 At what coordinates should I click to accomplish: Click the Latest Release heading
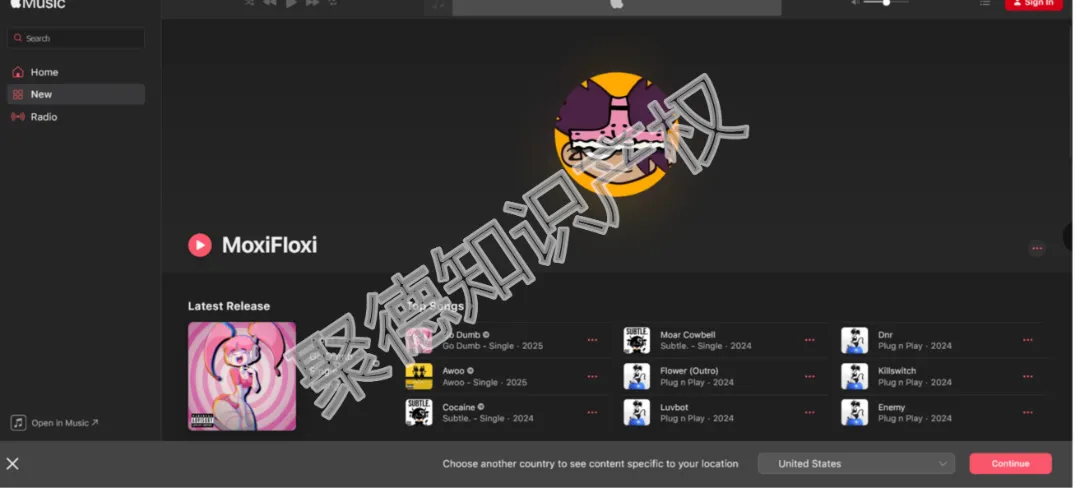(x=229, y=306)
